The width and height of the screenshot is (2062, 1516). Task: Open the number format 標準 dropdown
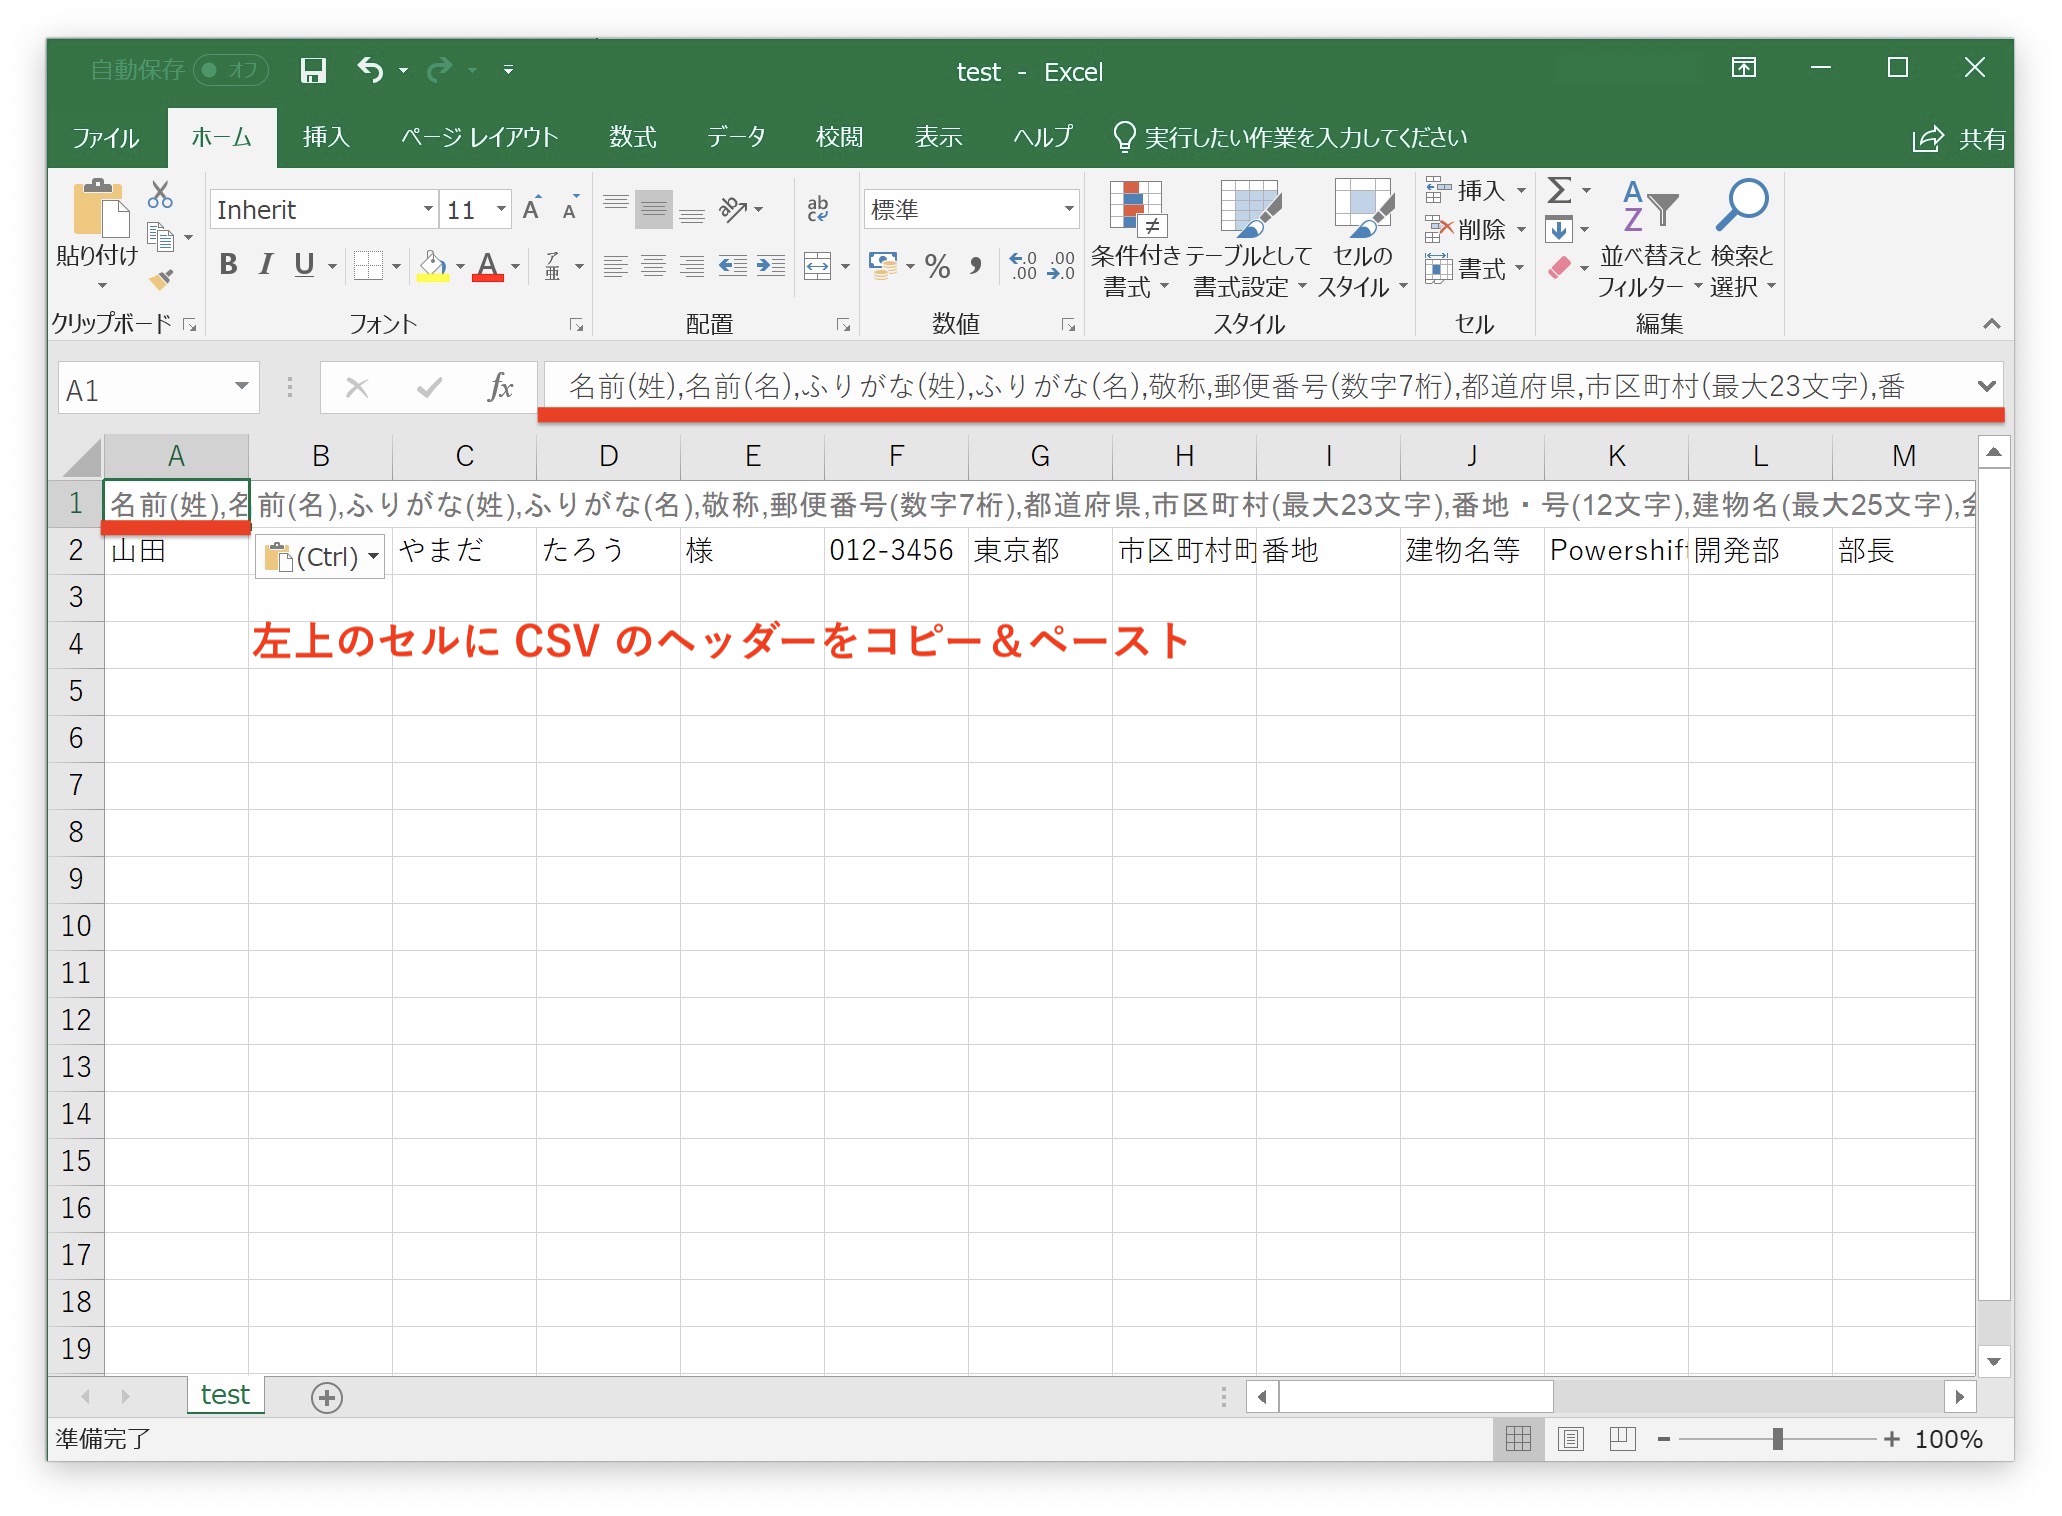pos(1068,210)
